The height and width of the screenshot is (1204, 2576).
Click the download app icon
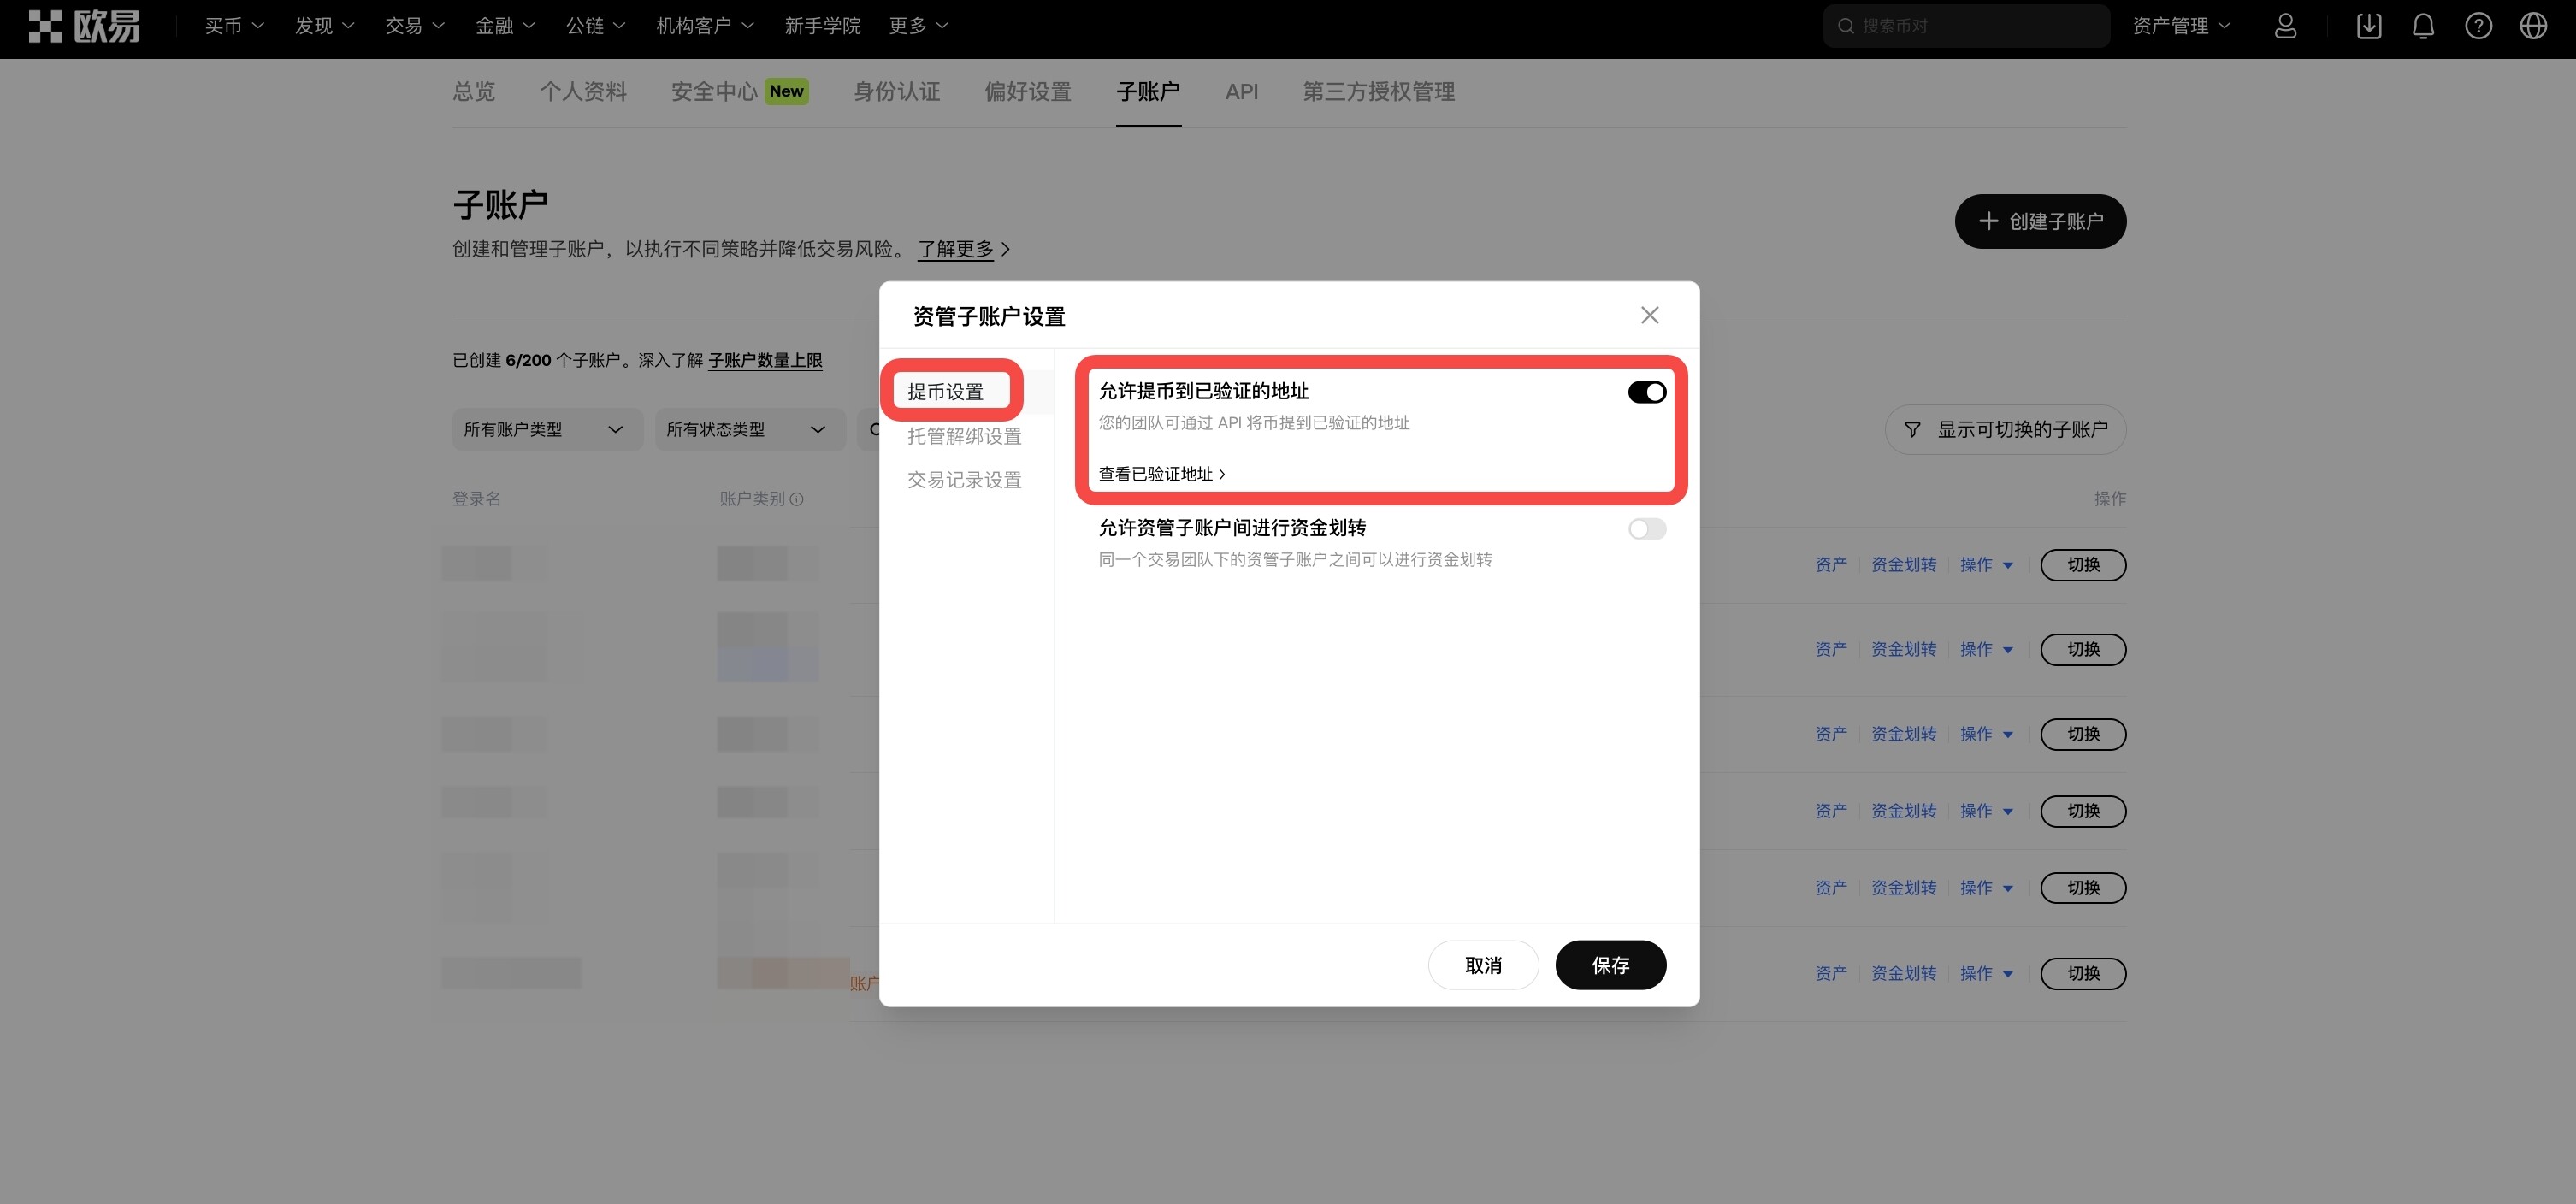pos(2368,26)
